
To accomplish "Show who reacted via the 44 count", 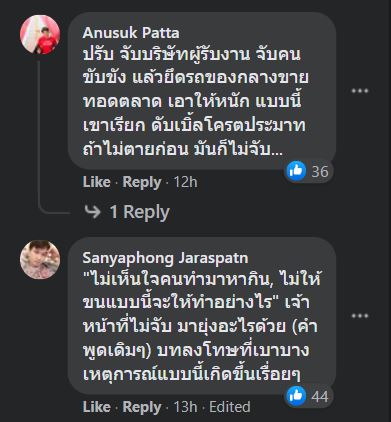I will [x=320, y=397].
